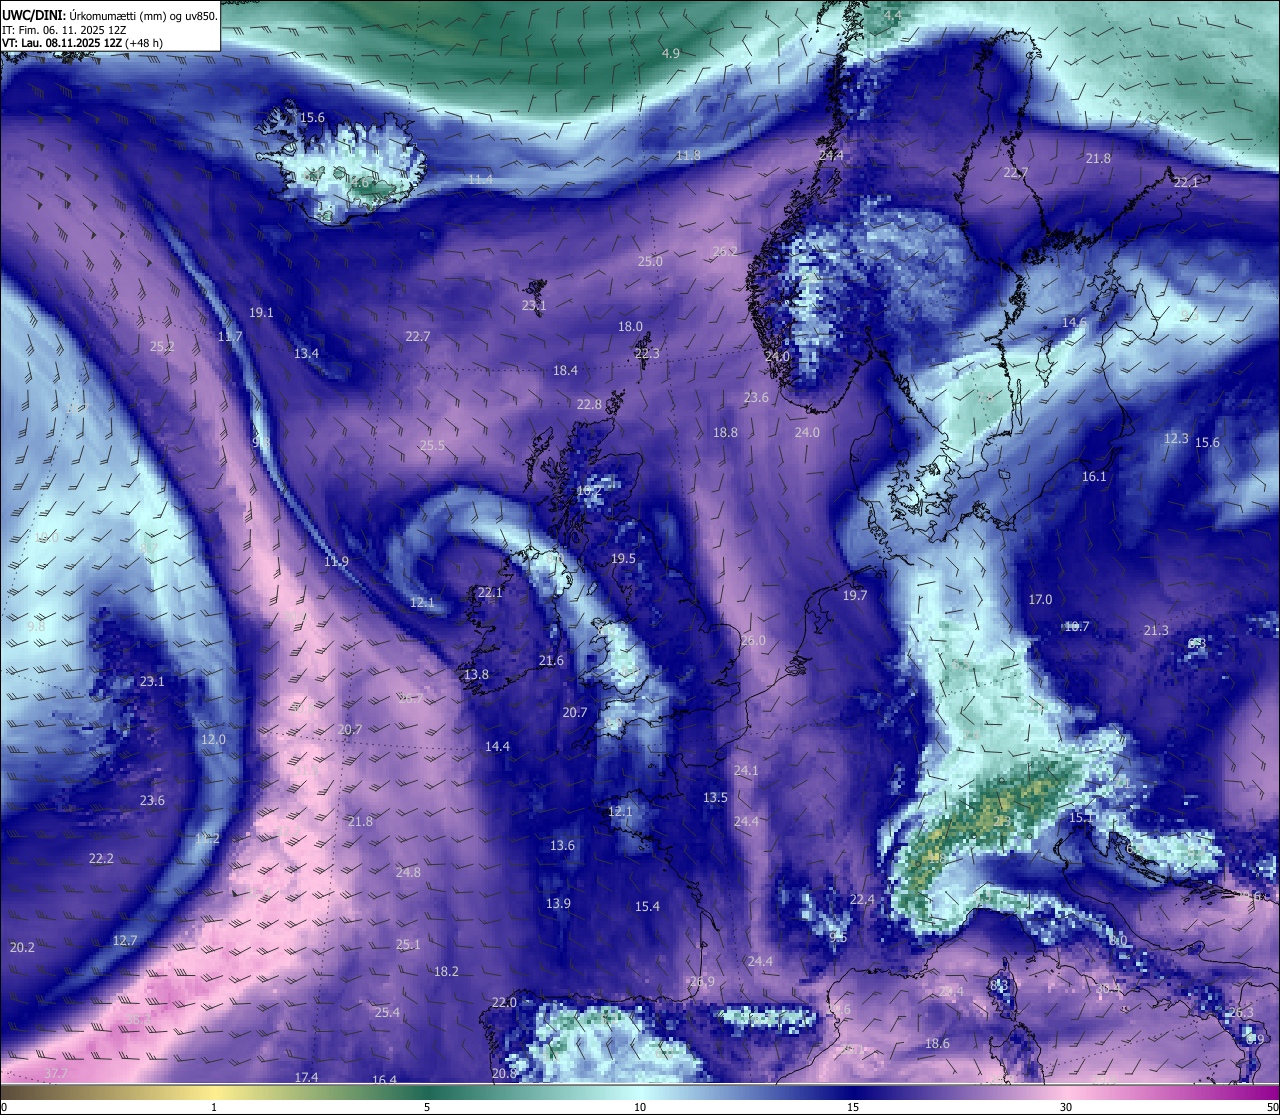Click the map value '13.4'
Screen dimensions: 1280x1115
coord(306,353)
